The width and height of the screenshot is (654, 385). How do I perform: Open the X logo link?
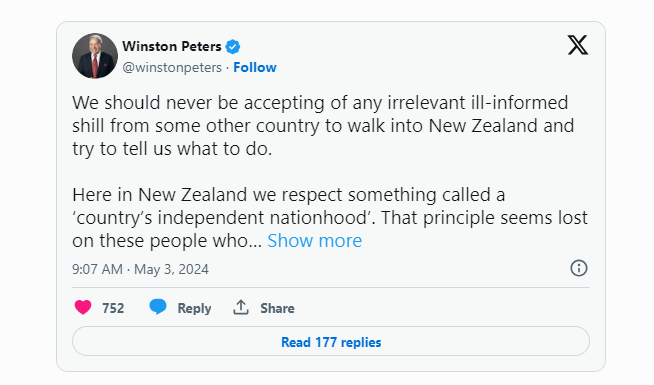pyautogui.click(x=578, y=45)
